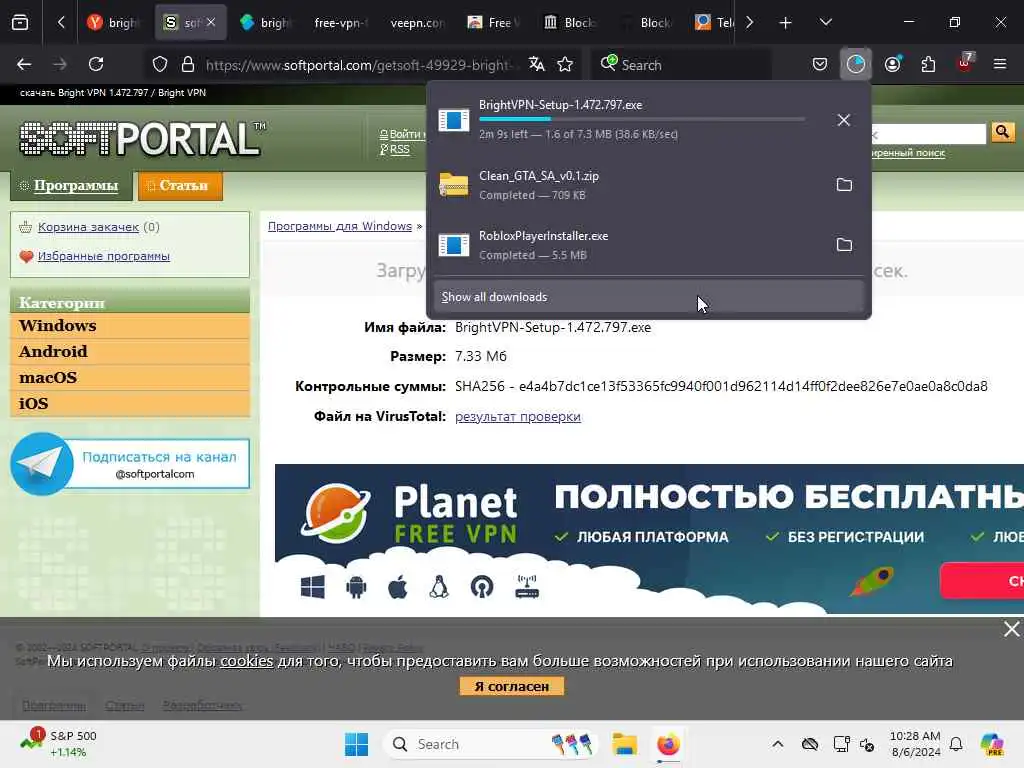Image resolution: width=1024 pixels, height=768 pixels.
Task: Show Clean_GTA_SA_v0.1.zip in folder
Action: click(844, 185)
